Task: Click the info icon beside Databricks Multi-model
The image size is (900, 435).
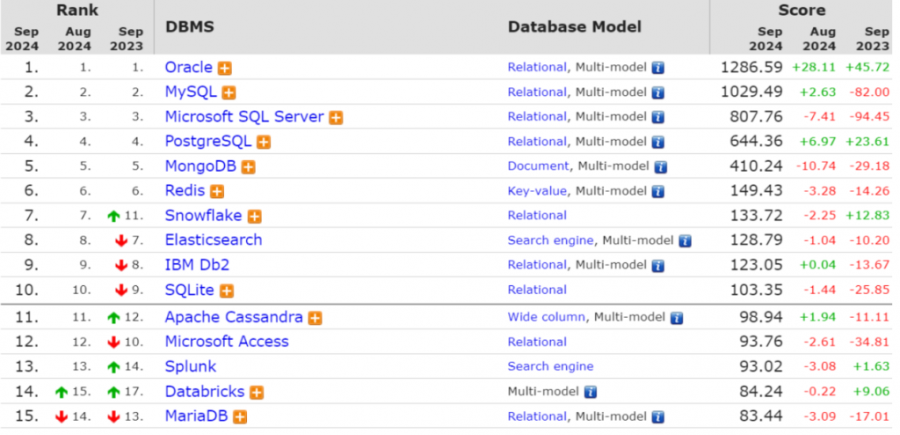Action: (x=590, y=392)
